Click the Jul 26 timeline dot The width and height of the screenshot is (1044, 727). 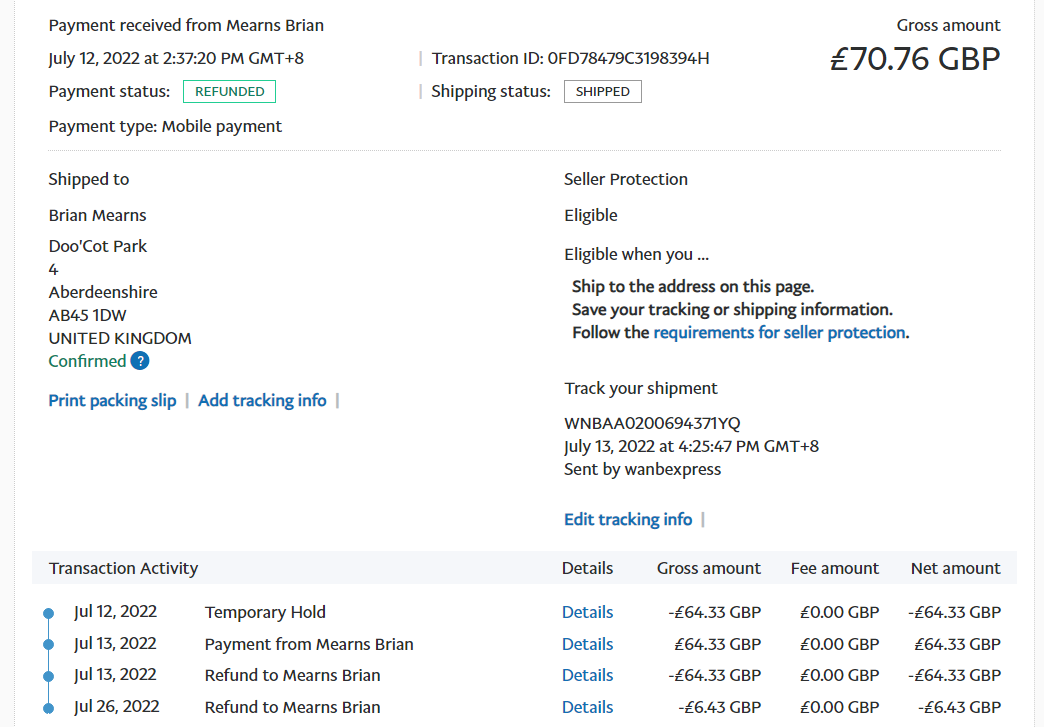click(48, 707)
